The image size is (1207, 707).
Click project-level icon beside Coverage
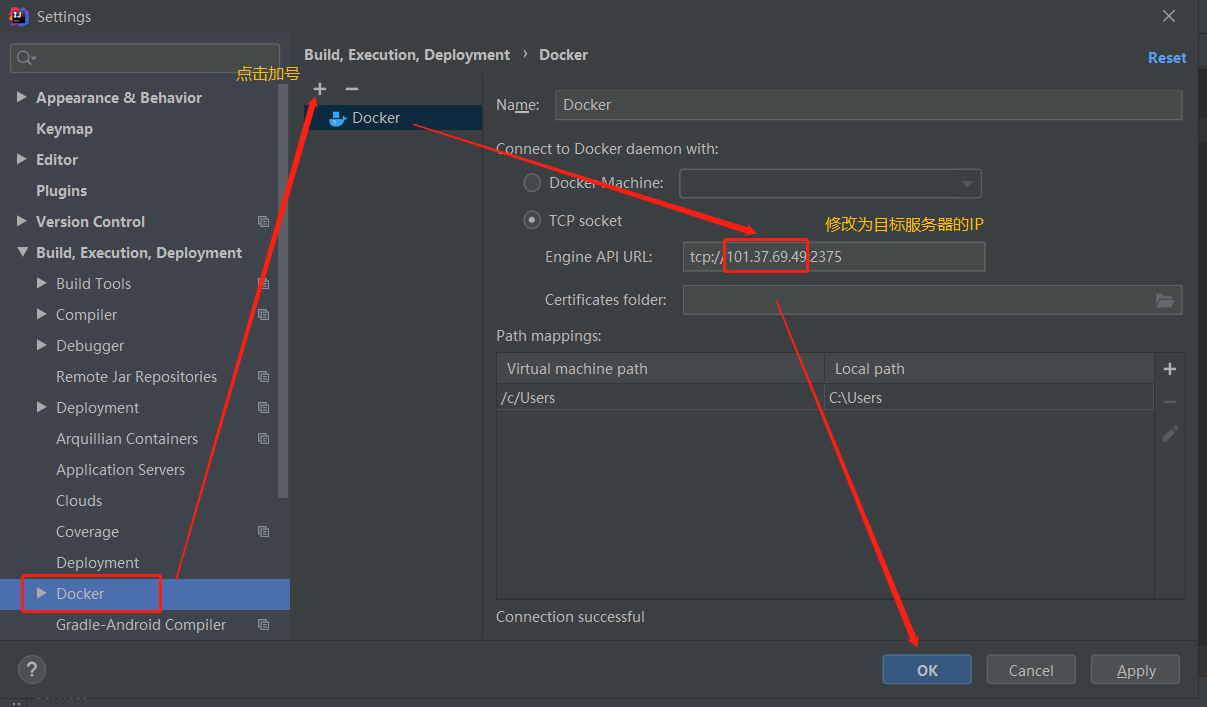click(263, 532)
